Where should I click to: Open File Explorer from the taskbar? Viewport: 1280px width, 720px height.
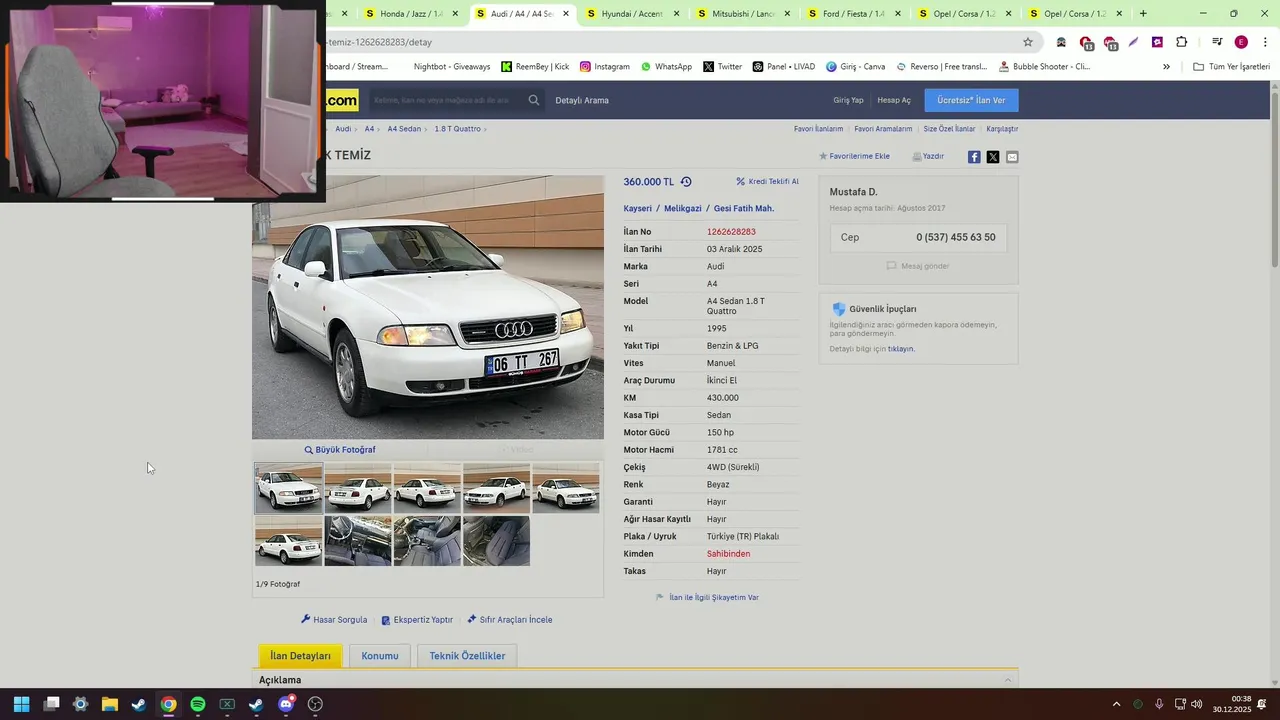click(110, 704)
